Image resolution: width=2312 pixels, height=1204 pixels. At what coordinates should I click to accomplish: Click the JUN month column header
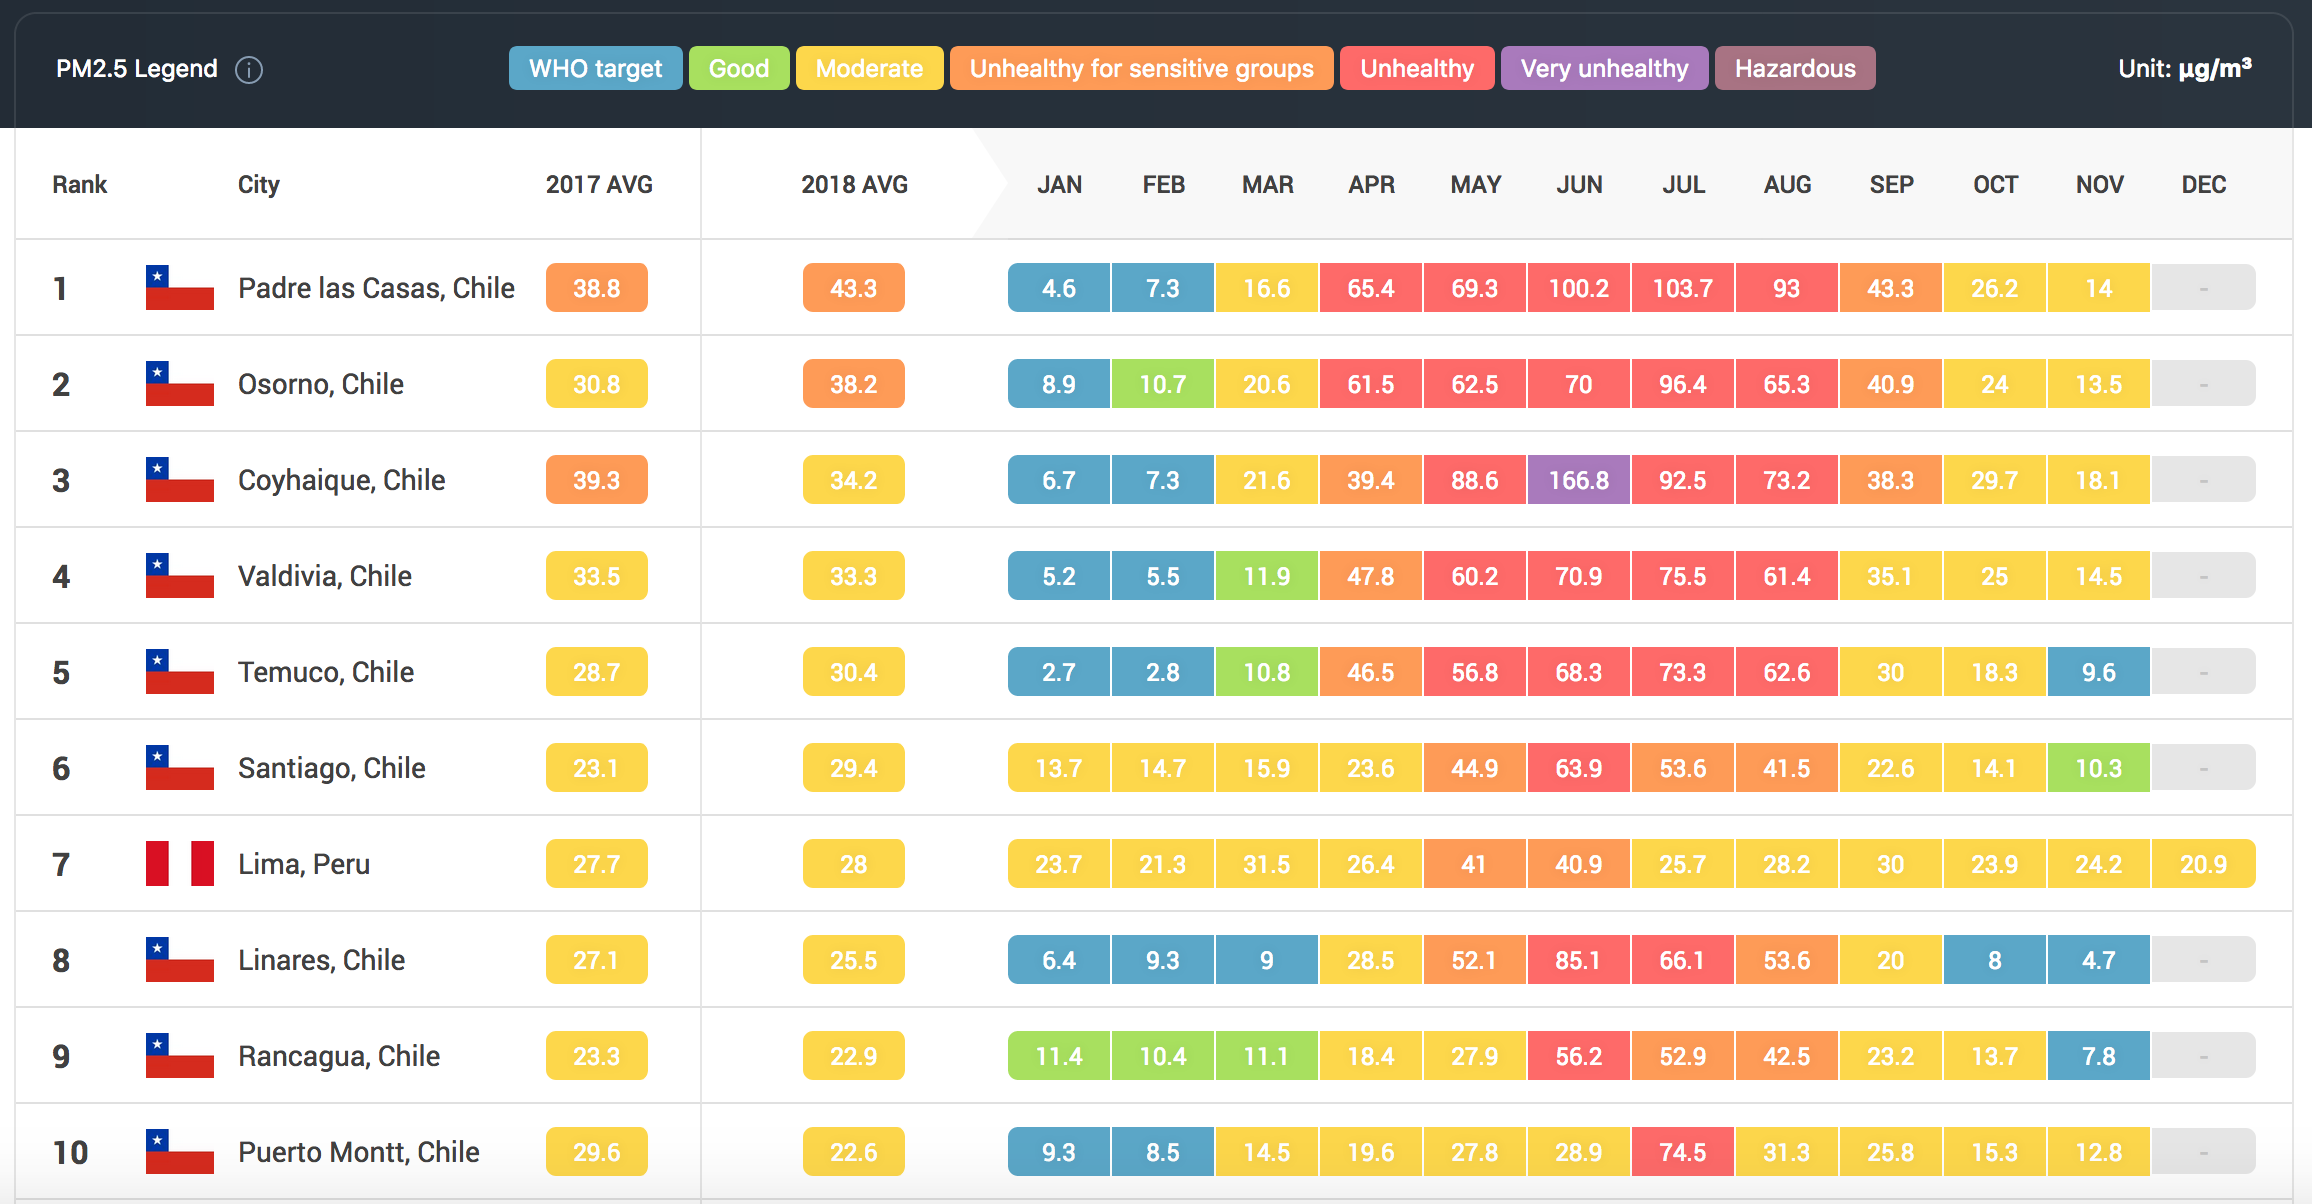tap(1579, 185)
